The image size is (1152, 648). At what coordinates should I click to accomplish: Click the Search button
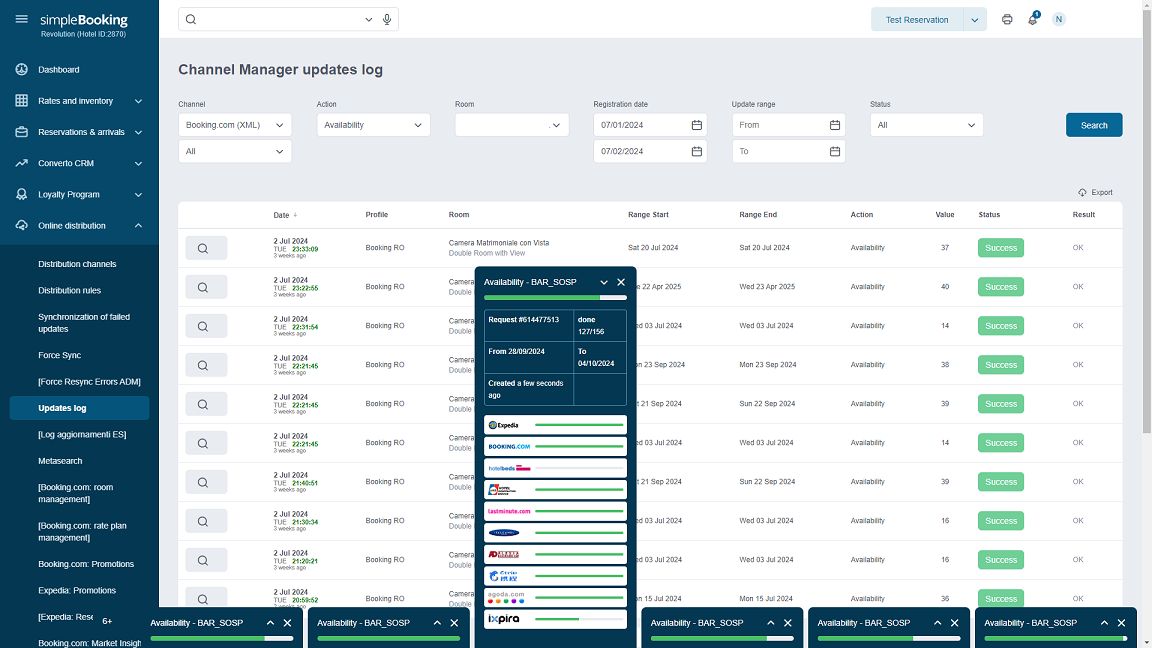click(1094, 125)
